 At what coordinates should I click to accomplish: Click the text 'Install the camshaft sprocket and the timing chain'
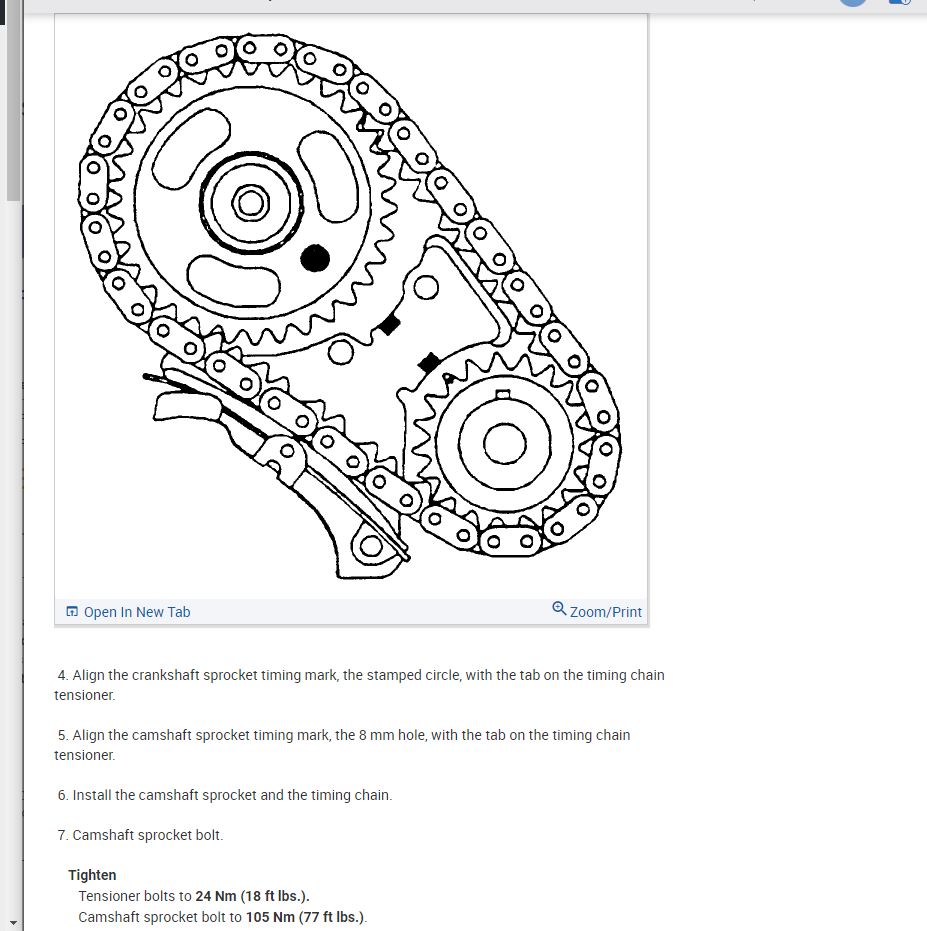coord(231,795)
